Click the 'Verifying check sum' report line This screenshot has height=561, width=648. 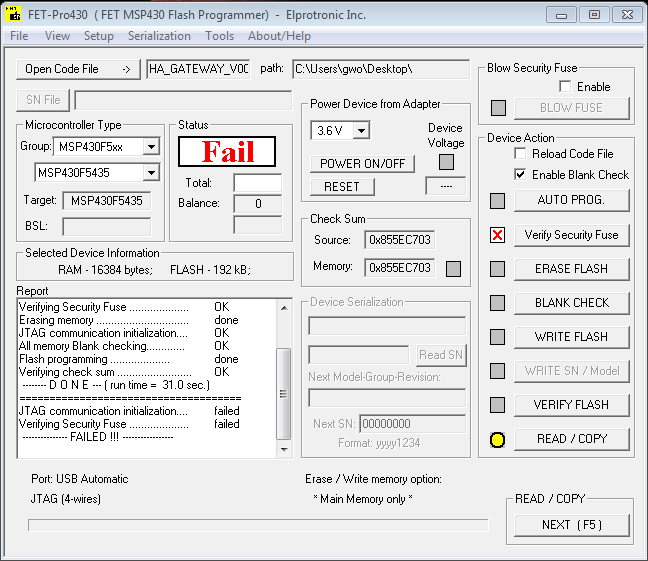(124, 372)
